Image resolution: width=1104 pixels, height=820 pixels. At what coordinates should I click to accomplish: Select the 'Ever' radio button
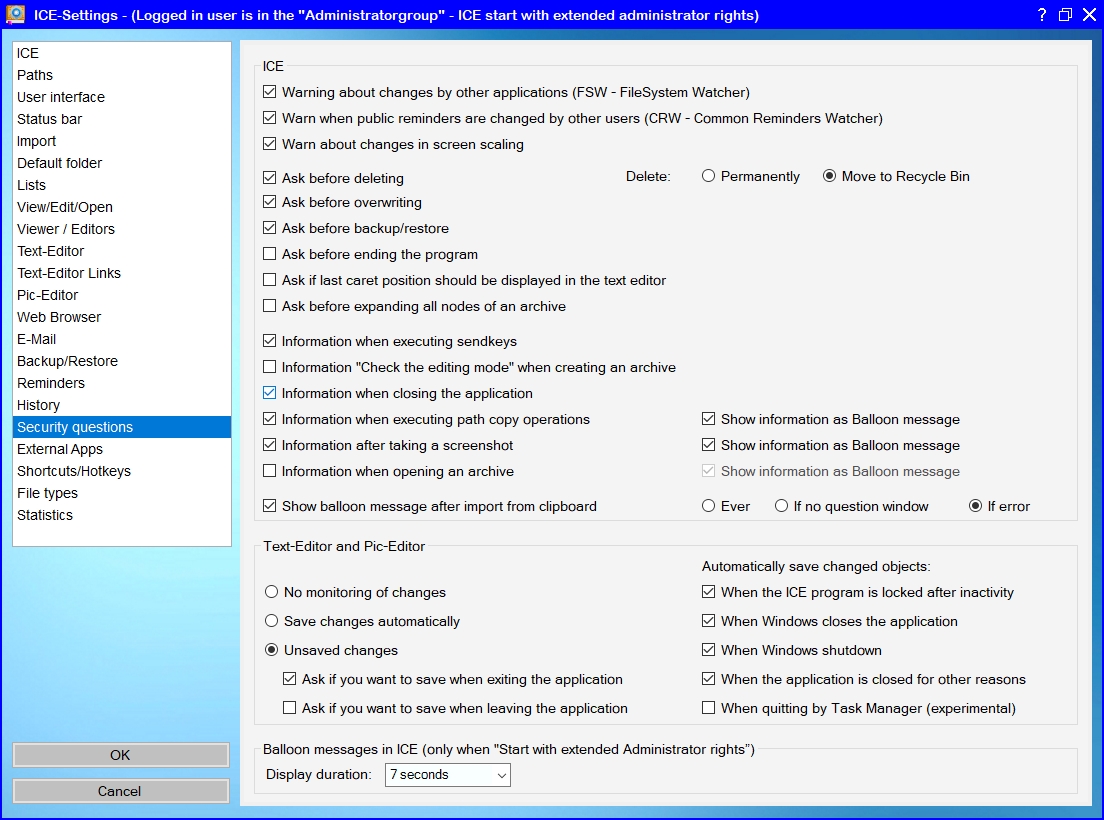[709, 506]
